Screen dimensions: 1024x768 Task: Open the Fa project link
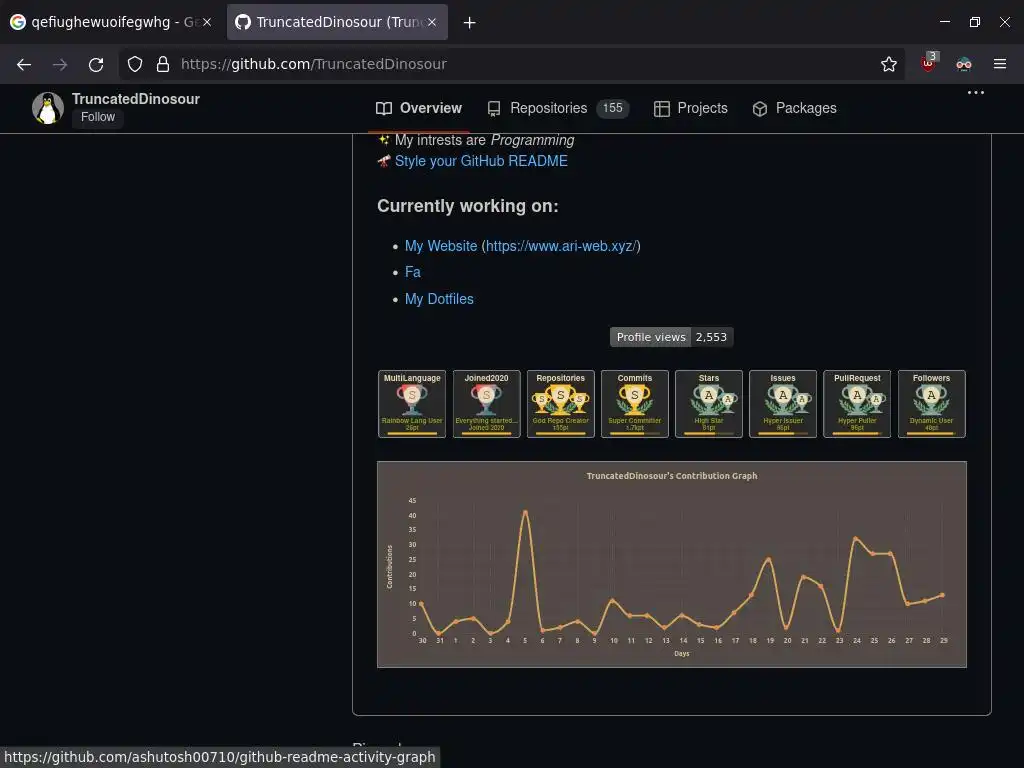413,272
